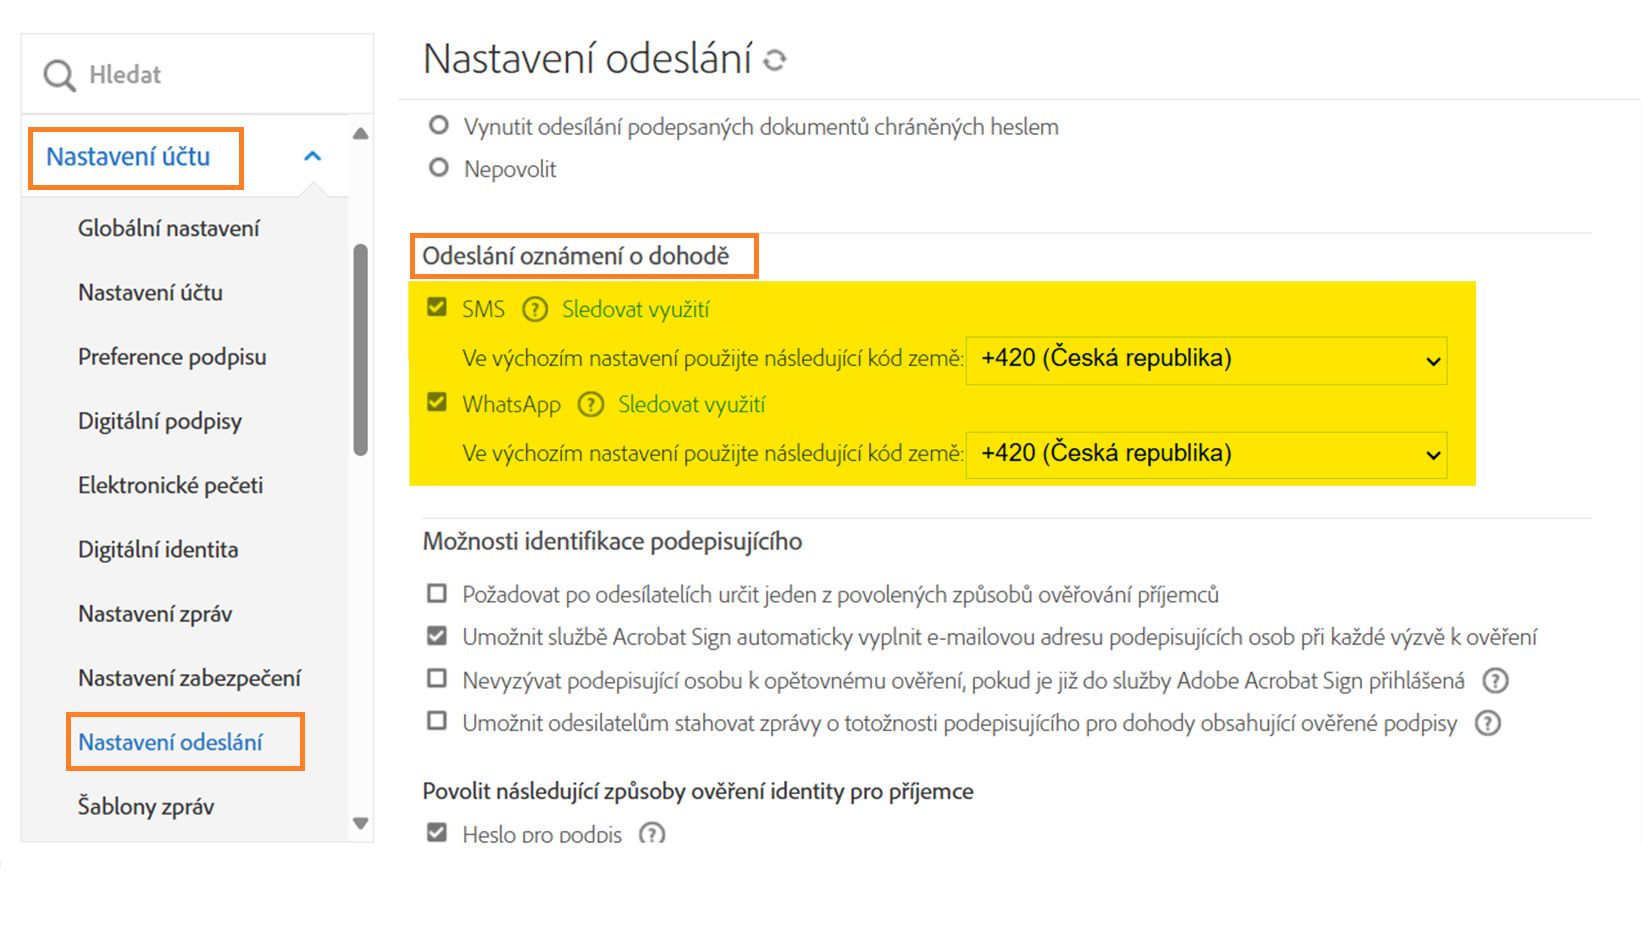Click the refresh icon beside Nastavení odeslání
The image size is (1642, 939).
click(776, 60)
